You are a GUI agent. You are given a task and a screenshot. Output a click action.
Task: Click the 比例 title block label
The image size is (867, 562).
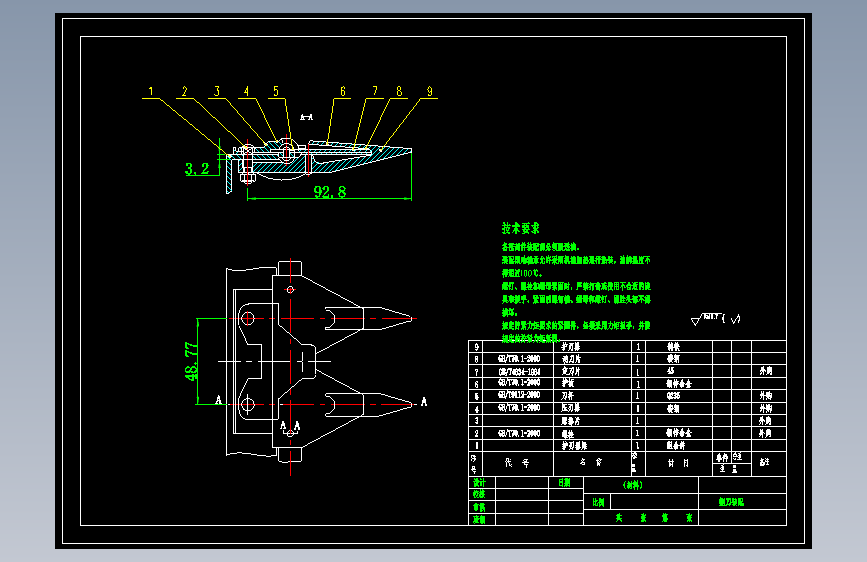pyautogui.click(x=598, y=502)
